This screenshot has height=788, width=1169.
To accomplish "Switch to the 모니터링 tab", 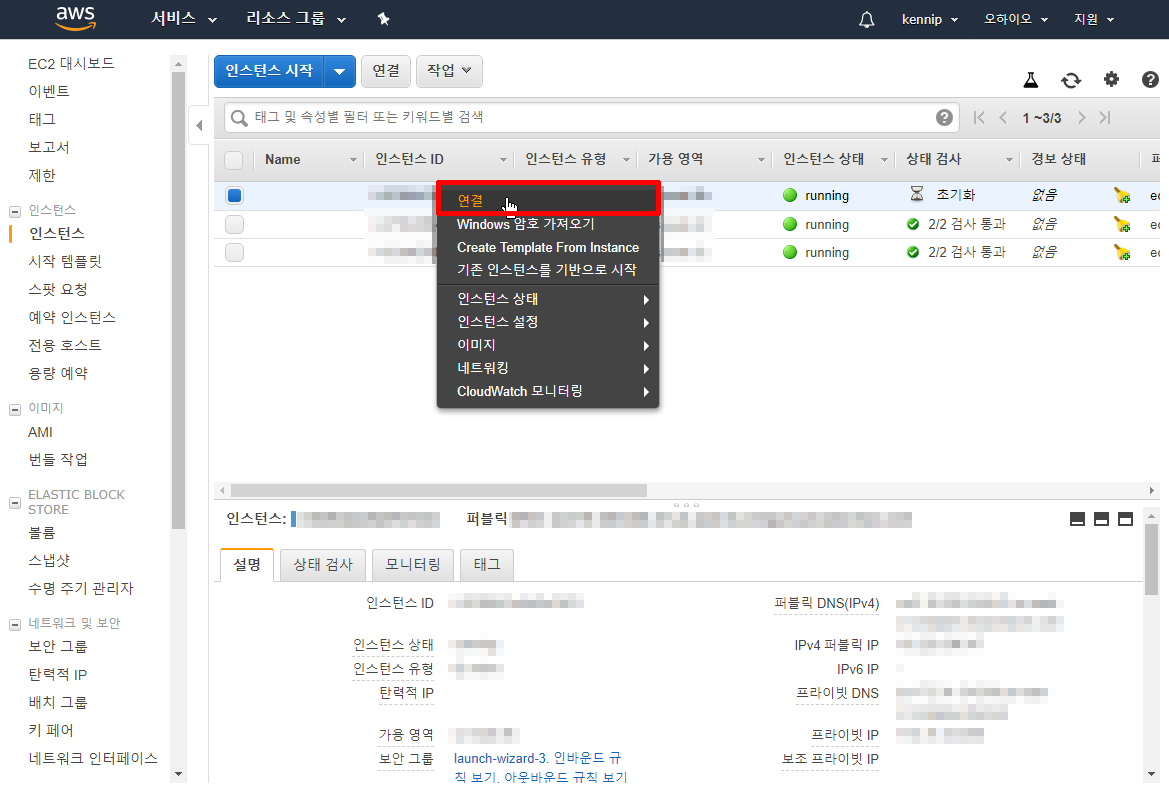I will coord(413,565).
